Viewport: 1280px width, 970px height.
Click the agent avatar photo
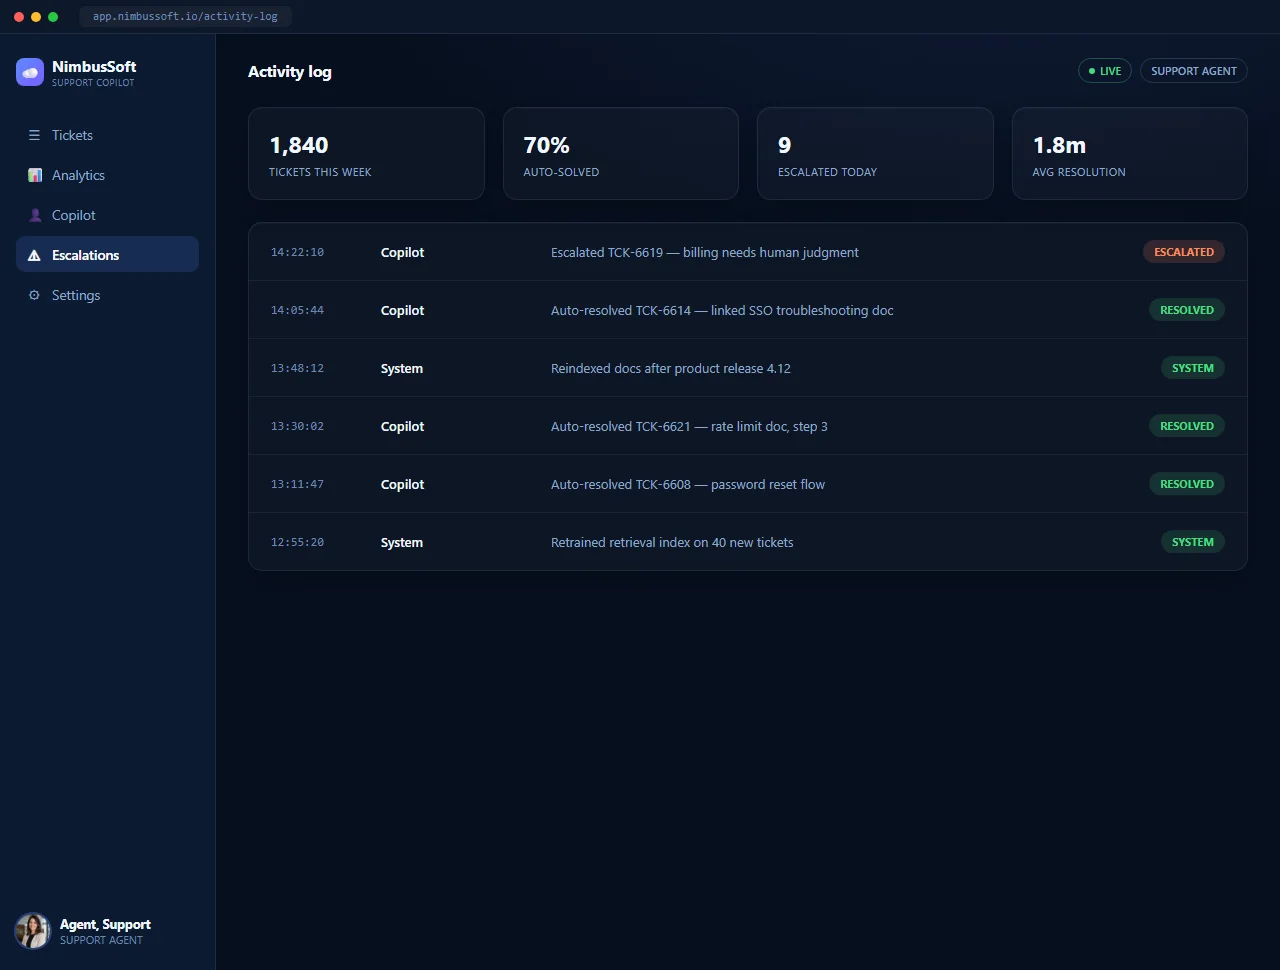[x=33, y=931]
